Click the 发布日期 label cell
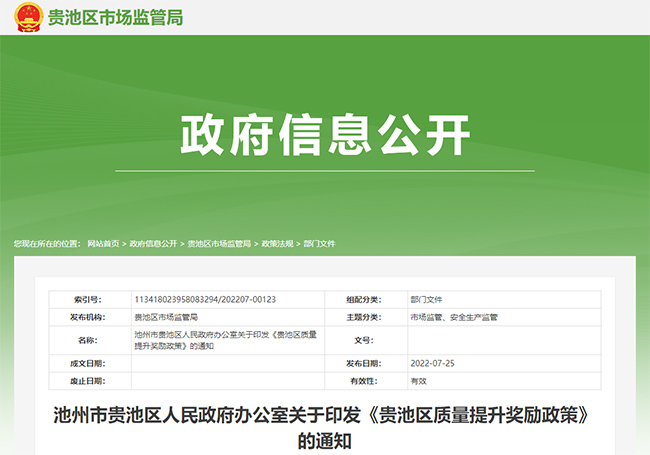 [x=366, y=363]
